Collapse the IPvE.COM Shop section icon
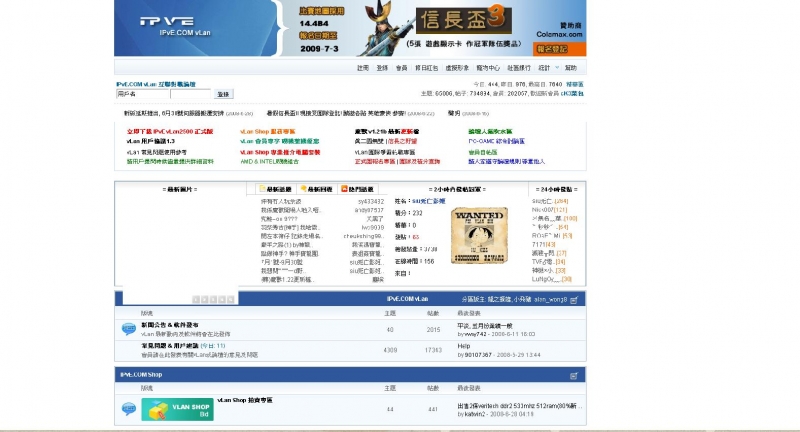 tap(574, 376)
